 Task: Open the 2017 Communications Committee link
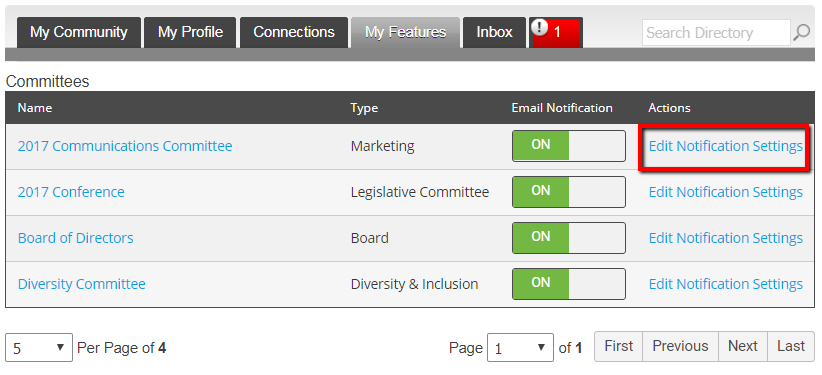(125, 146)
